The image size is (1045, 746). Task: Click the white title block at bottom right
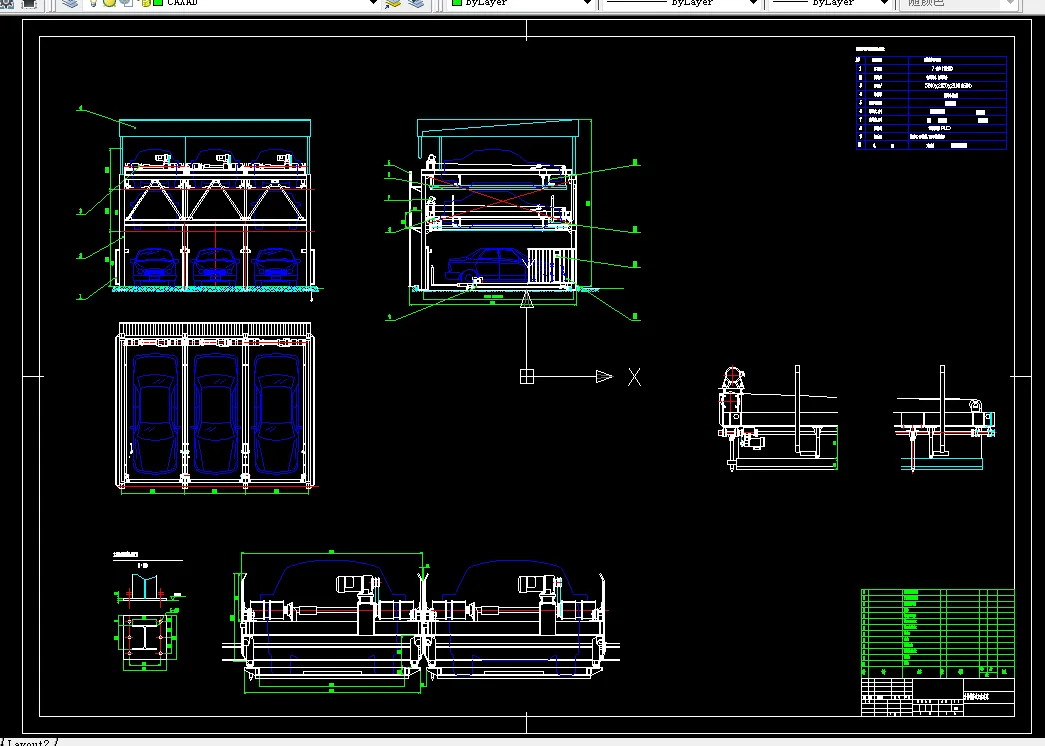[938, 697]
